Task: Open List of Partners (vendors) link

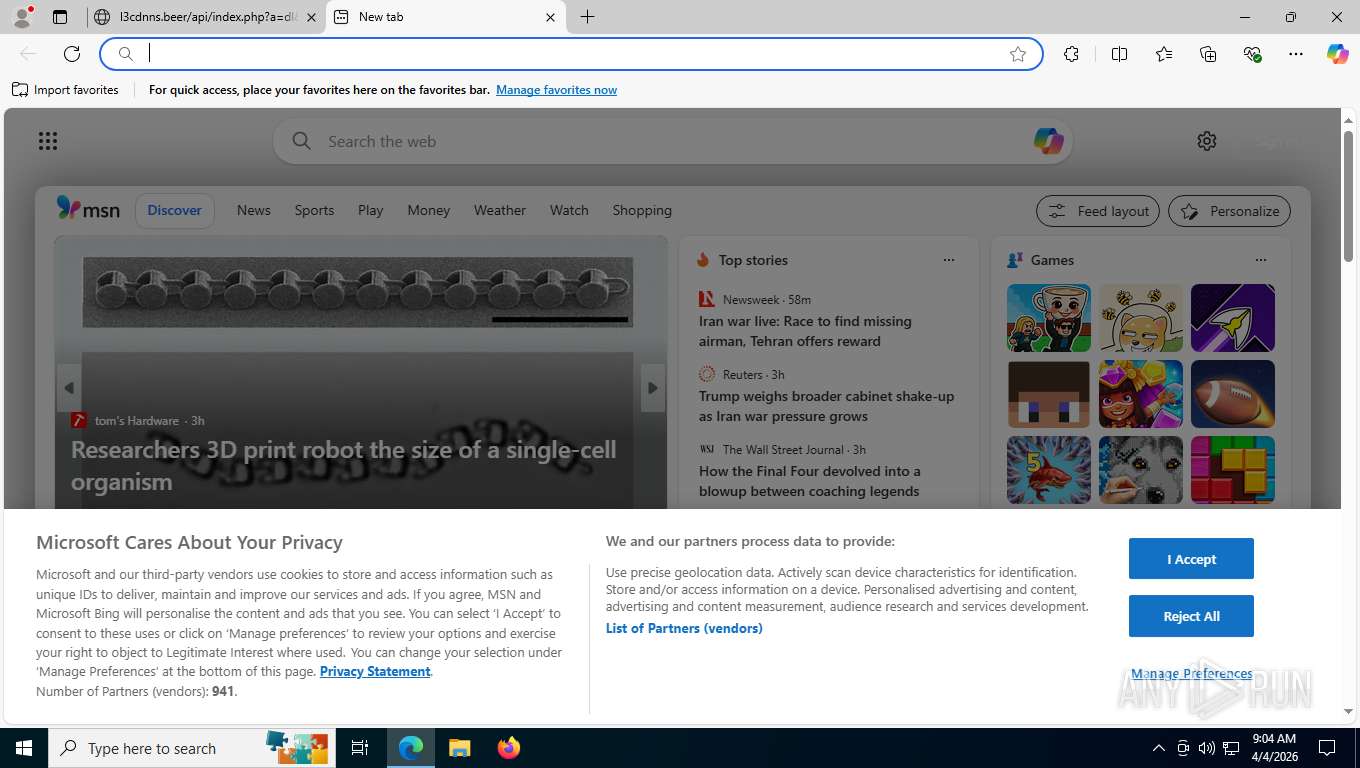Action: [684, 628]
